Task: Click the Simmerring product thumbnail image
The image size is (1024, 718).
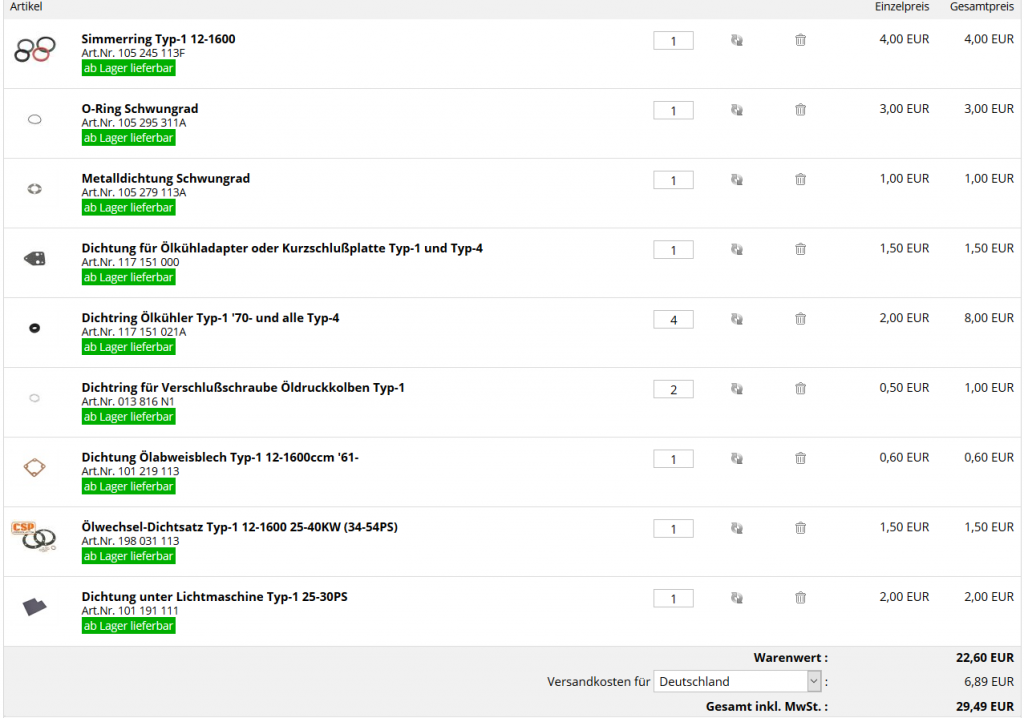Action: click(34, 49)
